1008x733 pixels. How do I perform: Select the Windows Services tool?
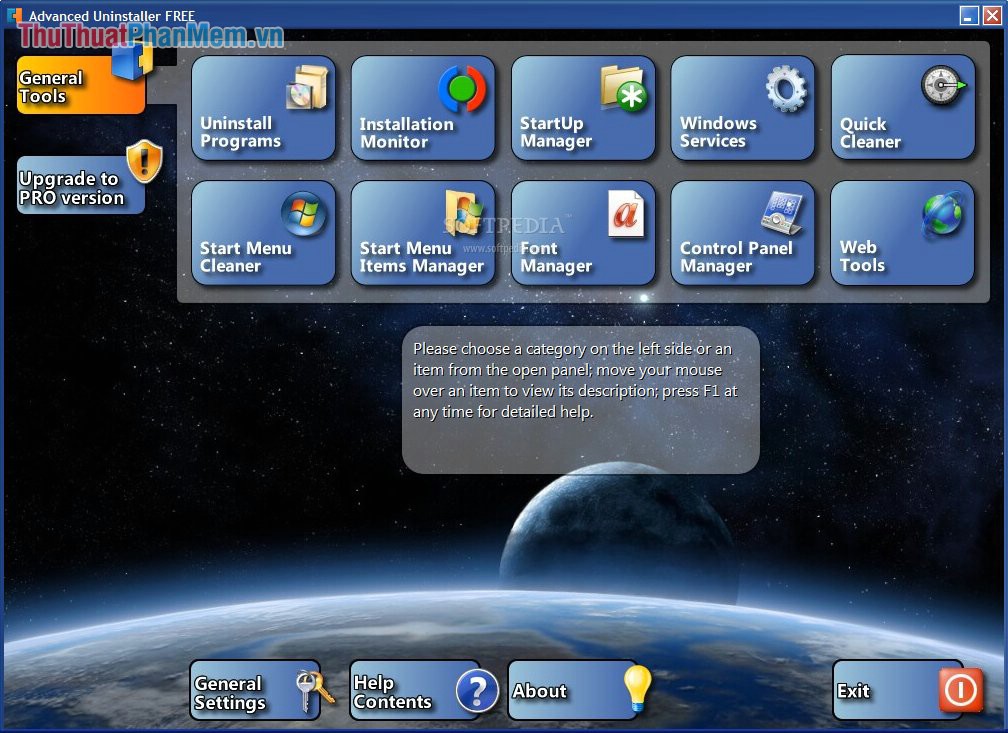(x=743, y=108)
